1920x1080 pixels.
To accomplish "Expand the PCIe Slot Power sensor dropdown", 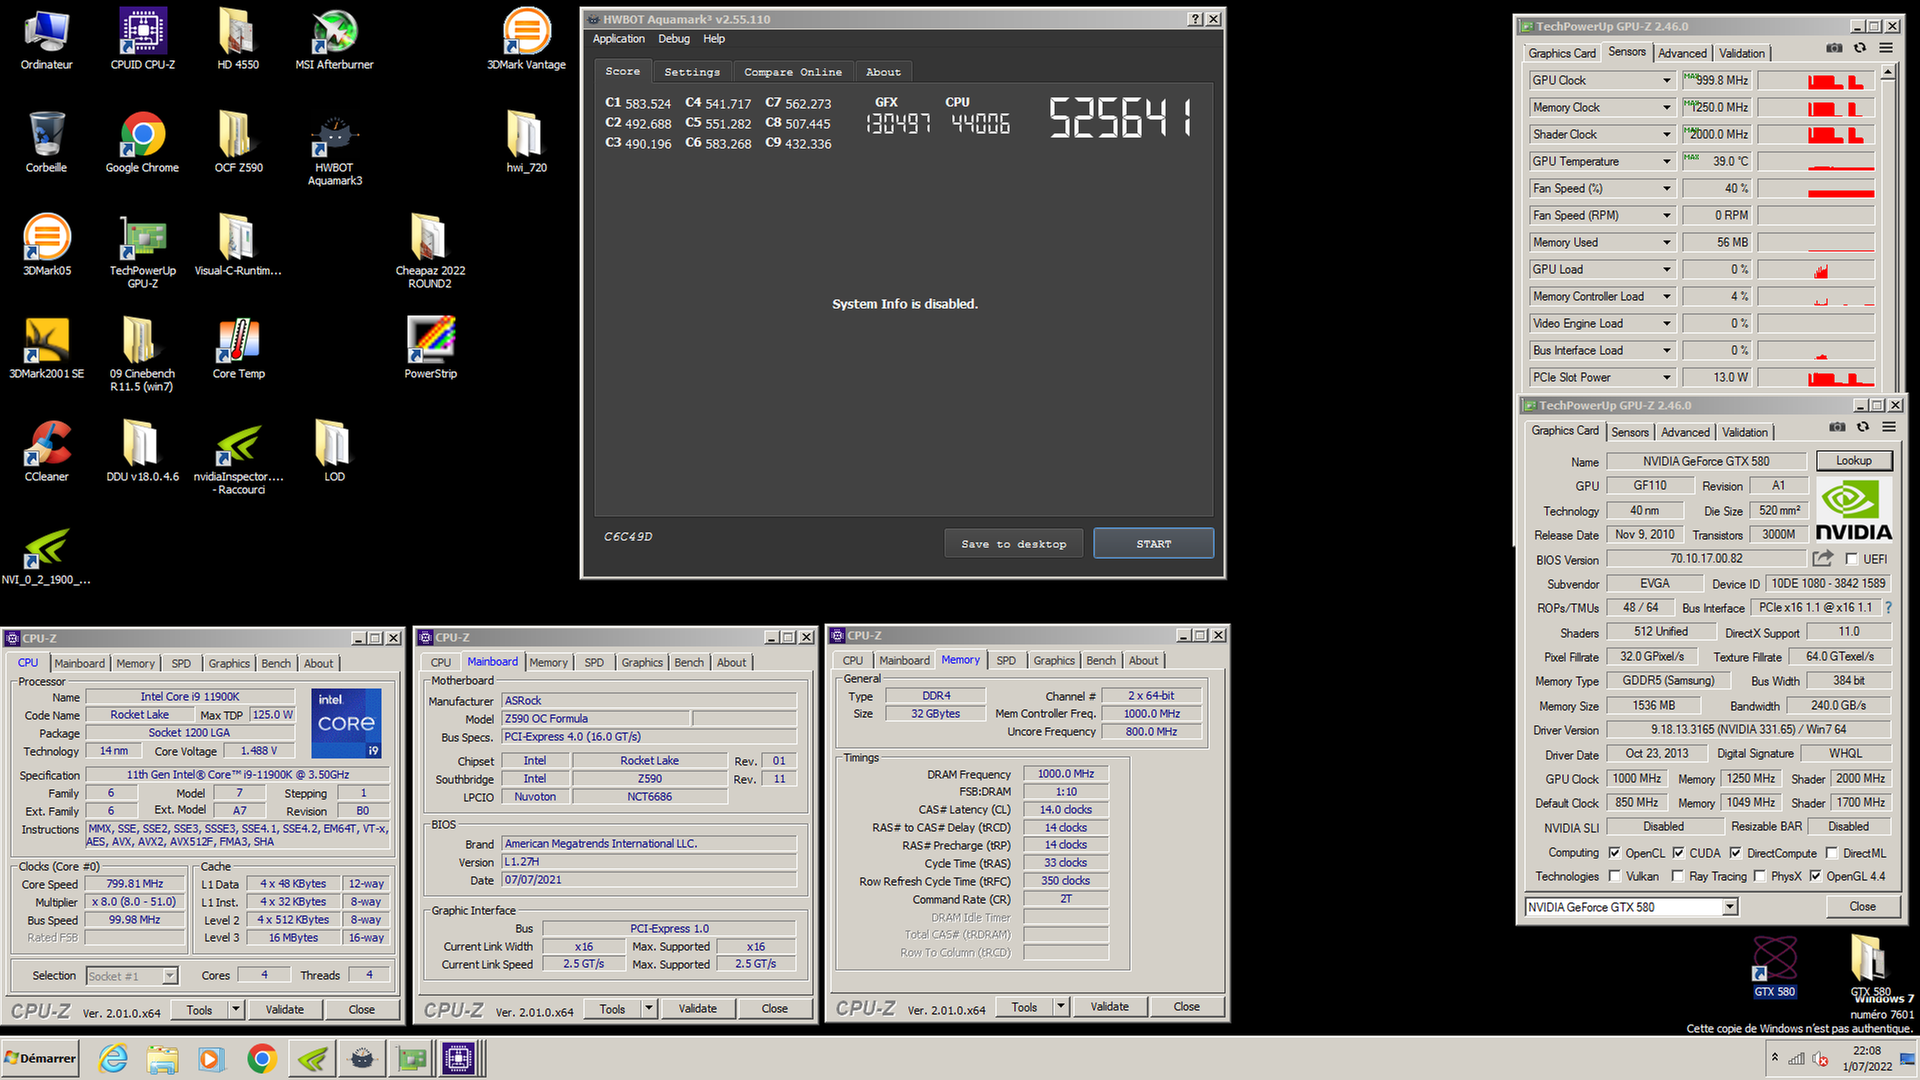I will [1666, 377].
